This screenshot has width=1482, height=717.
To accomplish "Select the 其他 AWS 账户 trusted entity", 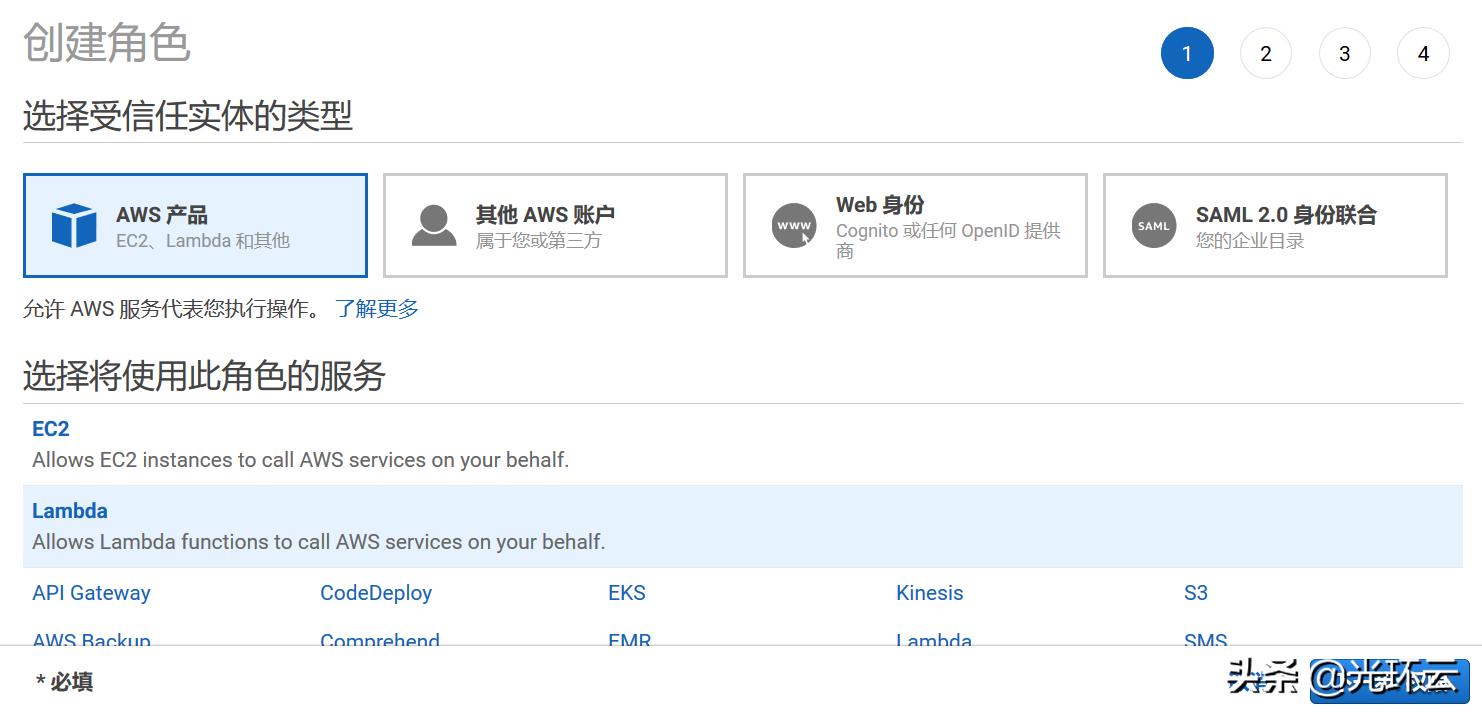I will [555, 224].
